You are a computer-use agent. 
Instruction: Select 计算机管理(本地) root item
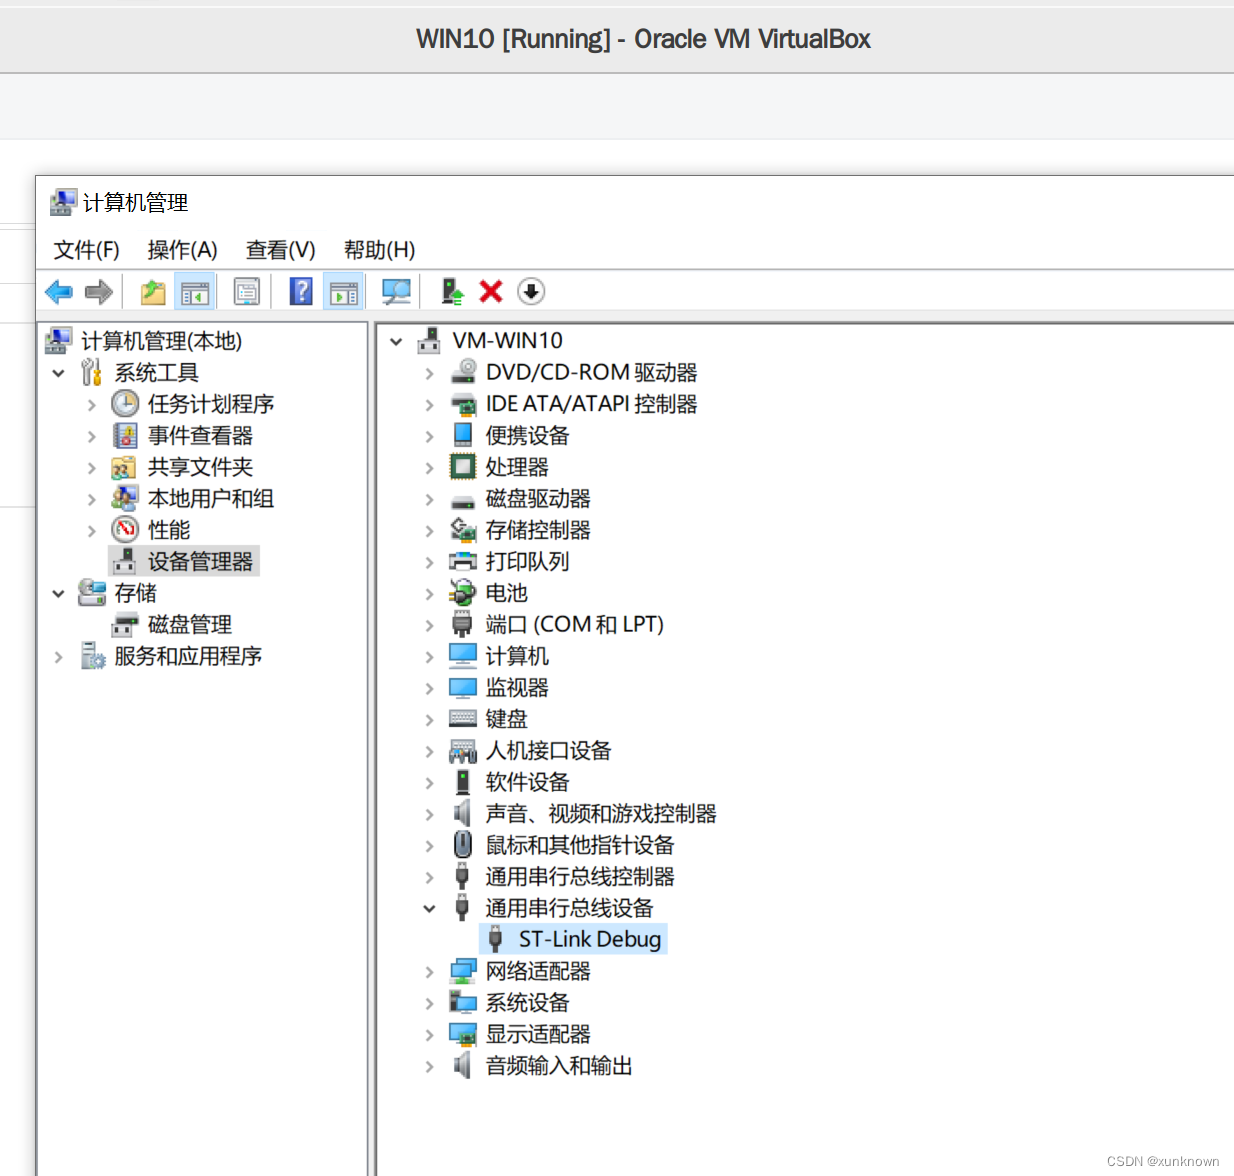161,341
